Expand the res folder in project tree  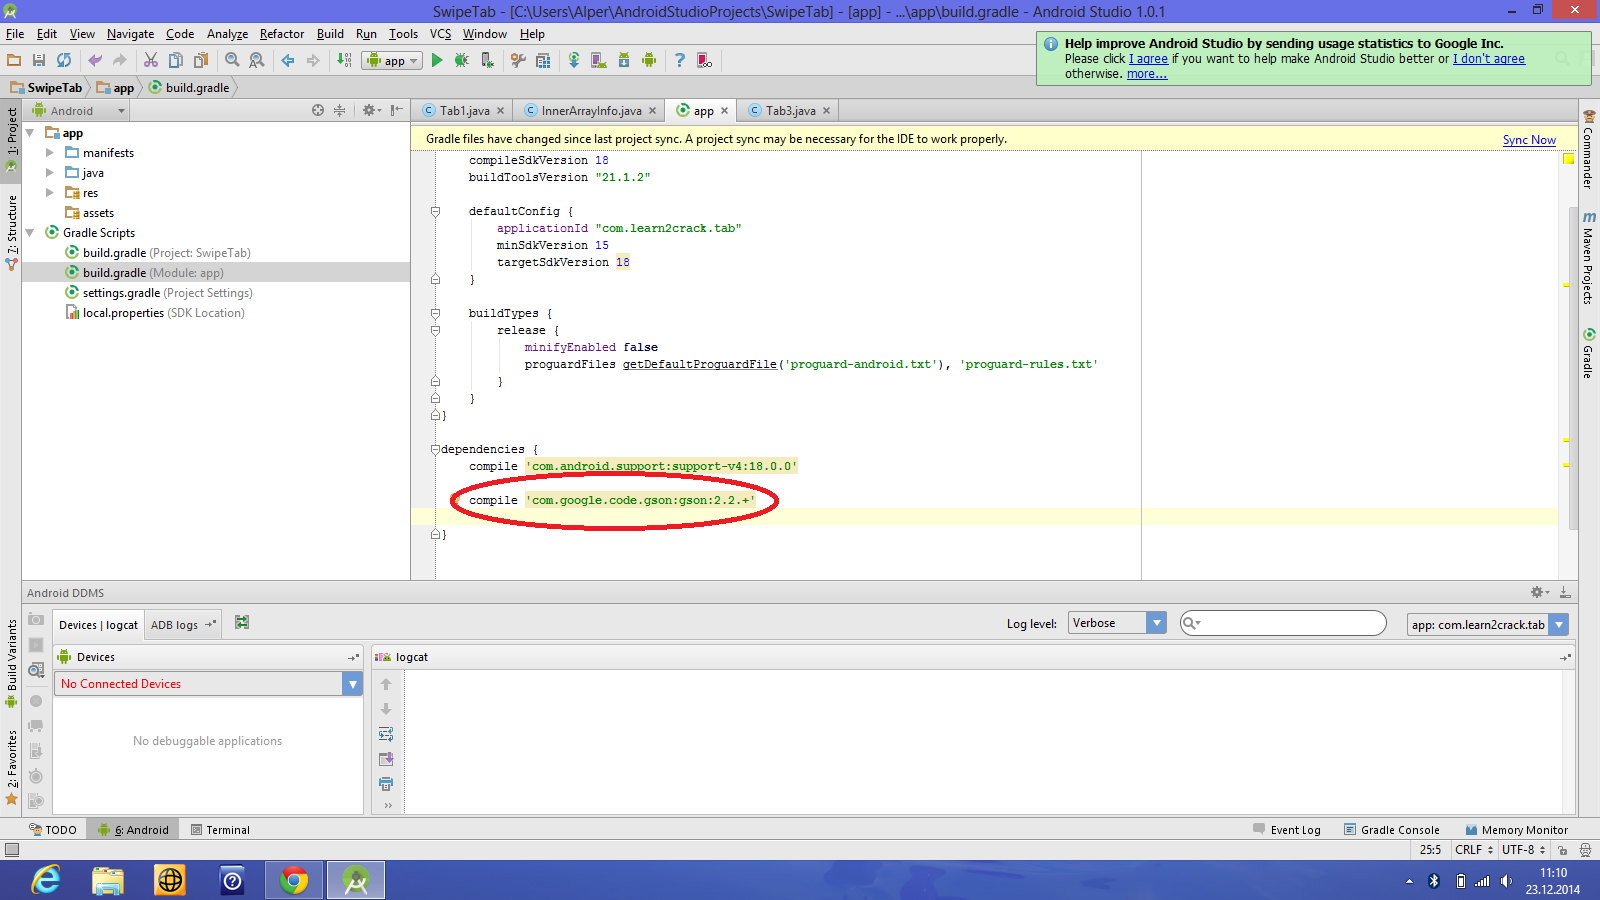50,193
